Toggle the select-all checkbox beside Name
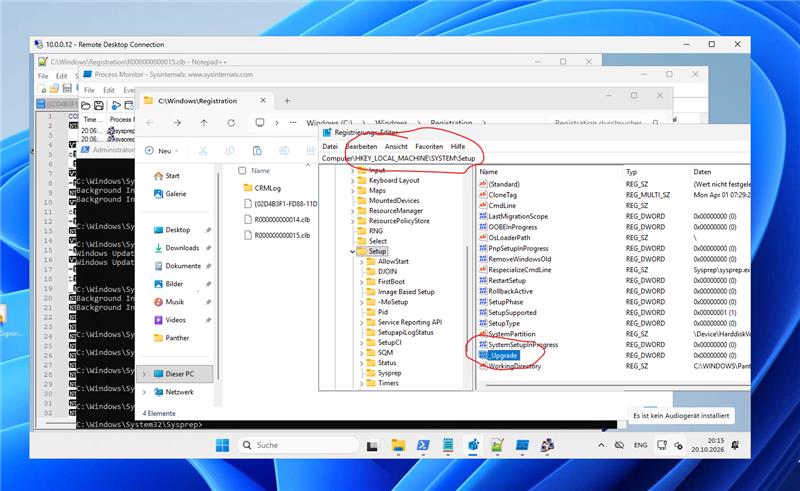This screenshot has height=491, width=800. [x=242, y=170]
